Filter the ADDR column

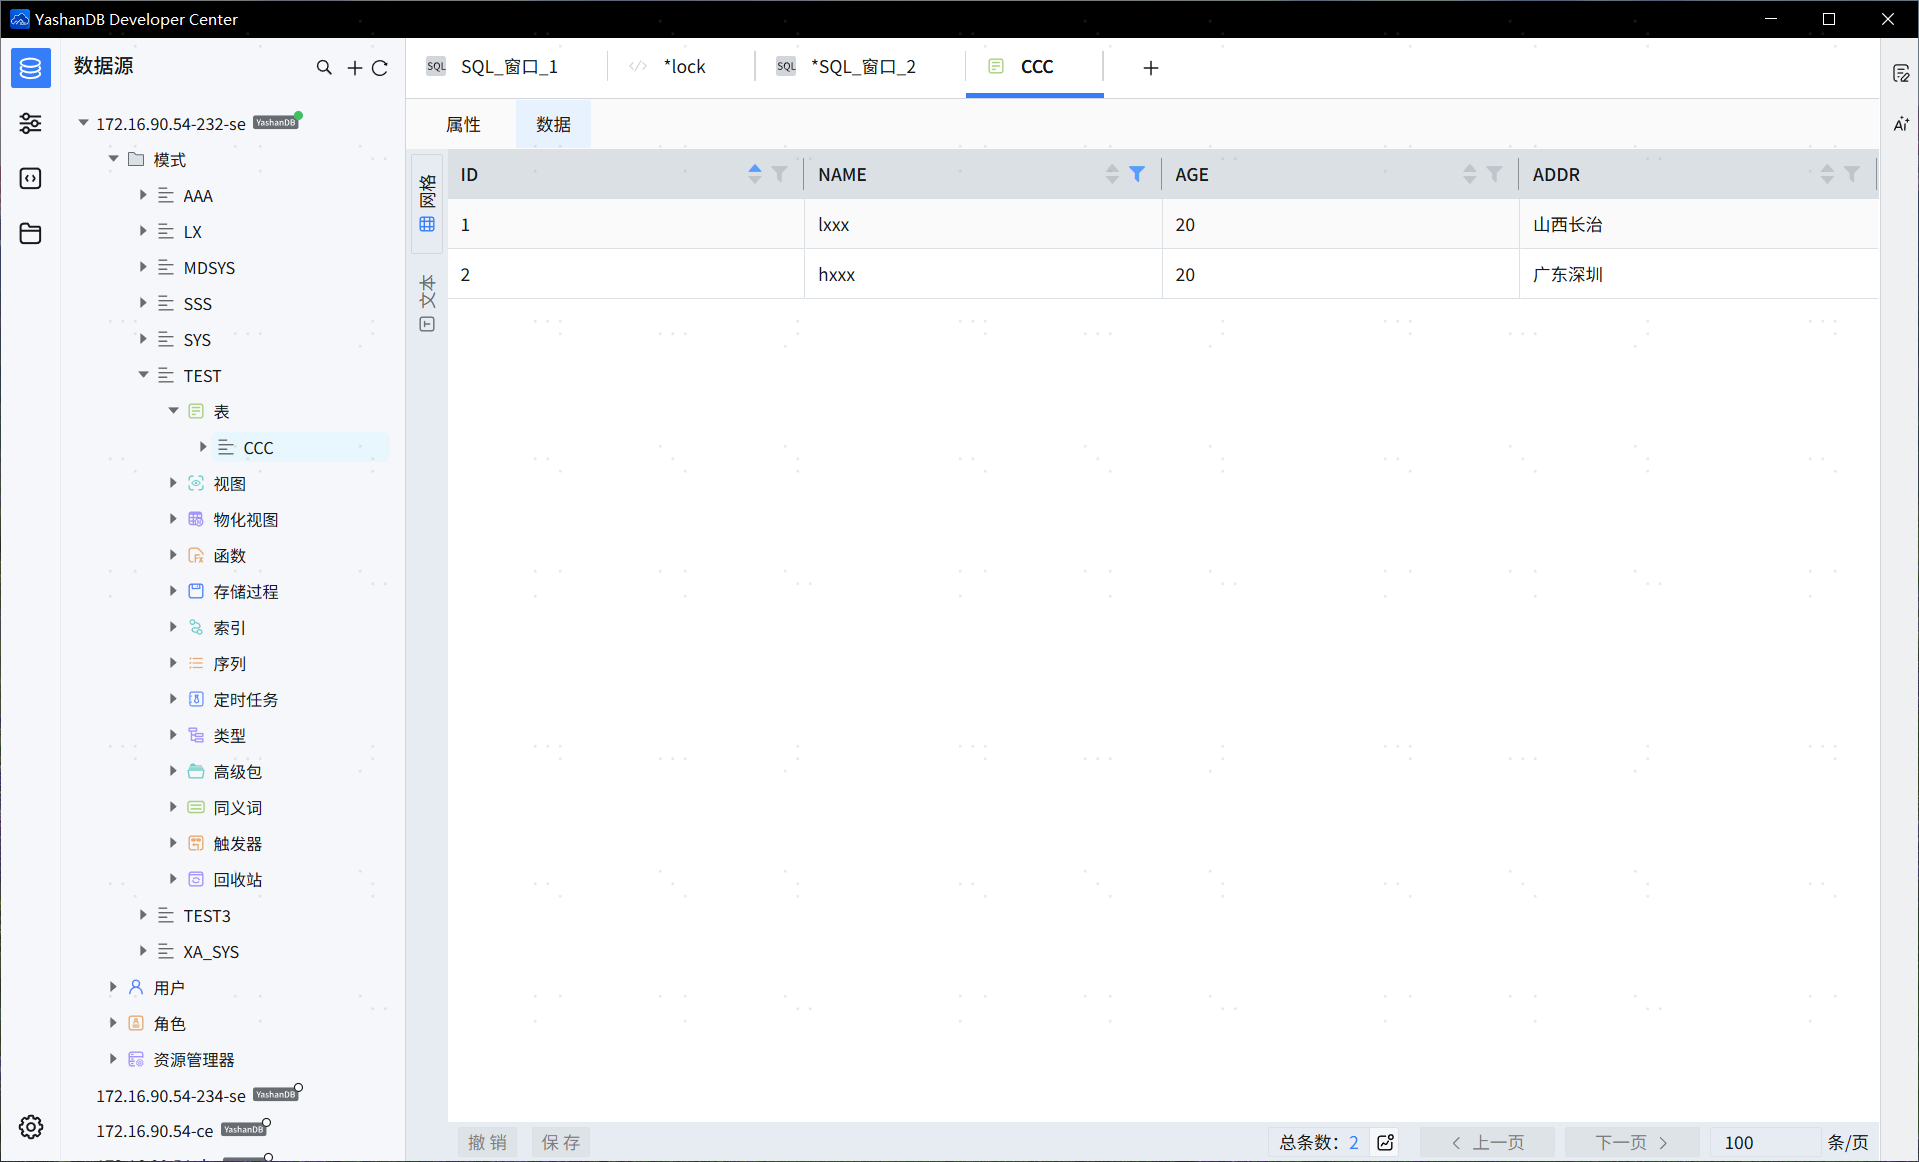click(x=1852, y=174)
